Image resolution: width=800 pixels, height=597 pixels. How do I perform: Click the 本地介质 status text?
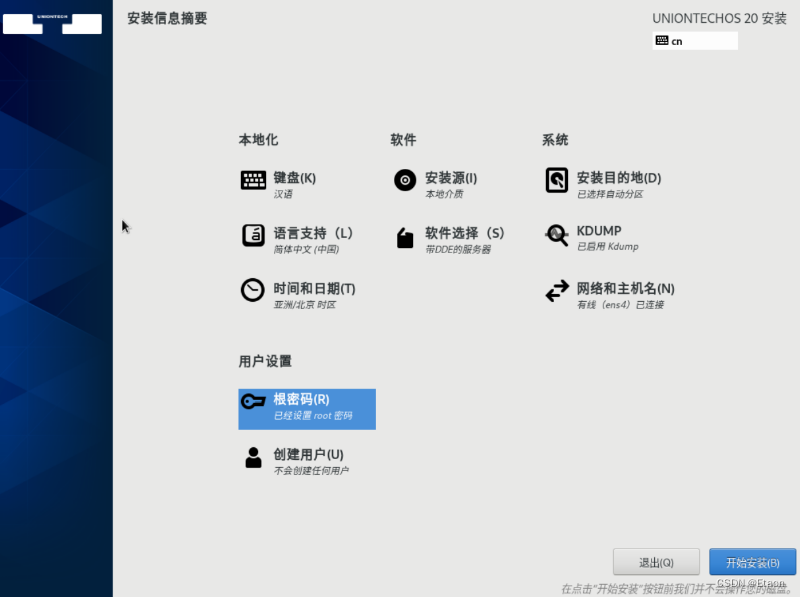point(444,194)
